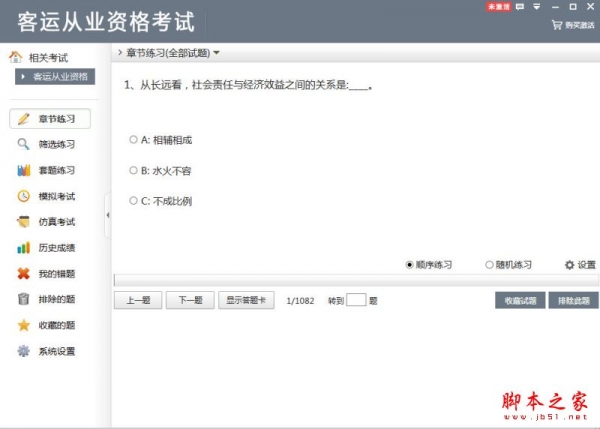Click the 收藏试题 button
The image size is (600, 429).
tap(520, 300)
